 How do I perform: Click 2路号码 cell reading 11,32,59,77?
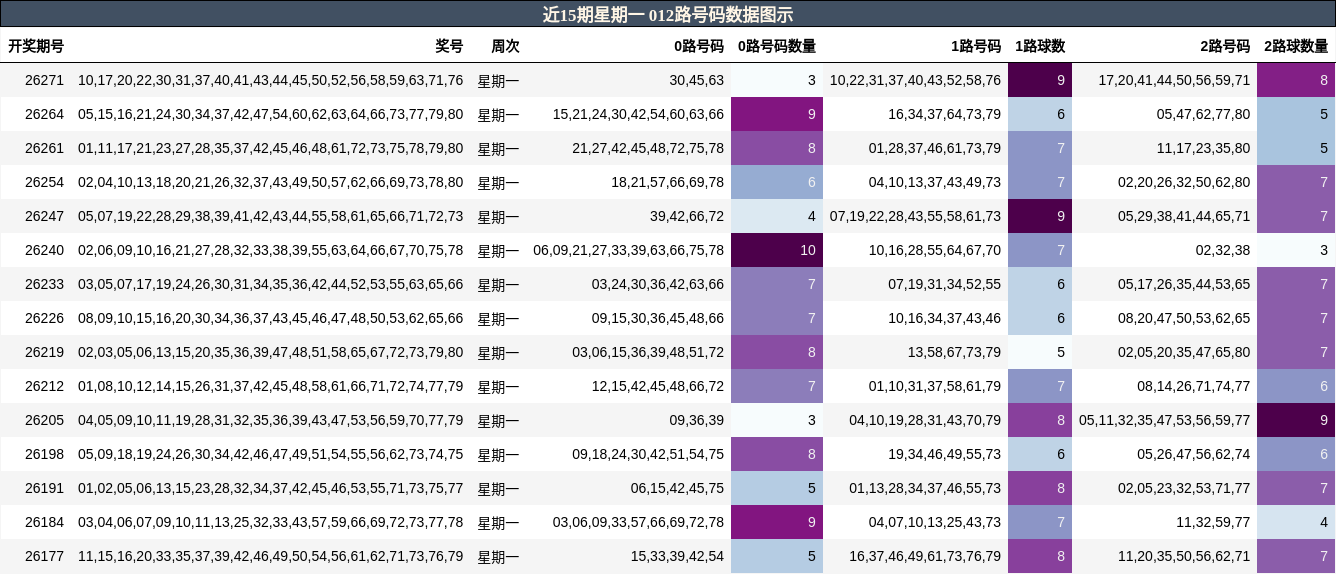coord(1213,522)
